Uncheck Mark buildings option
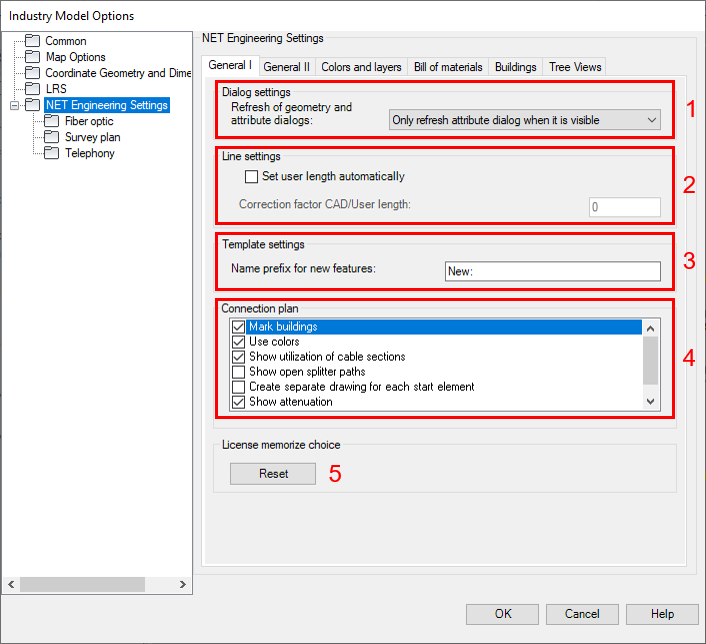 238,327
